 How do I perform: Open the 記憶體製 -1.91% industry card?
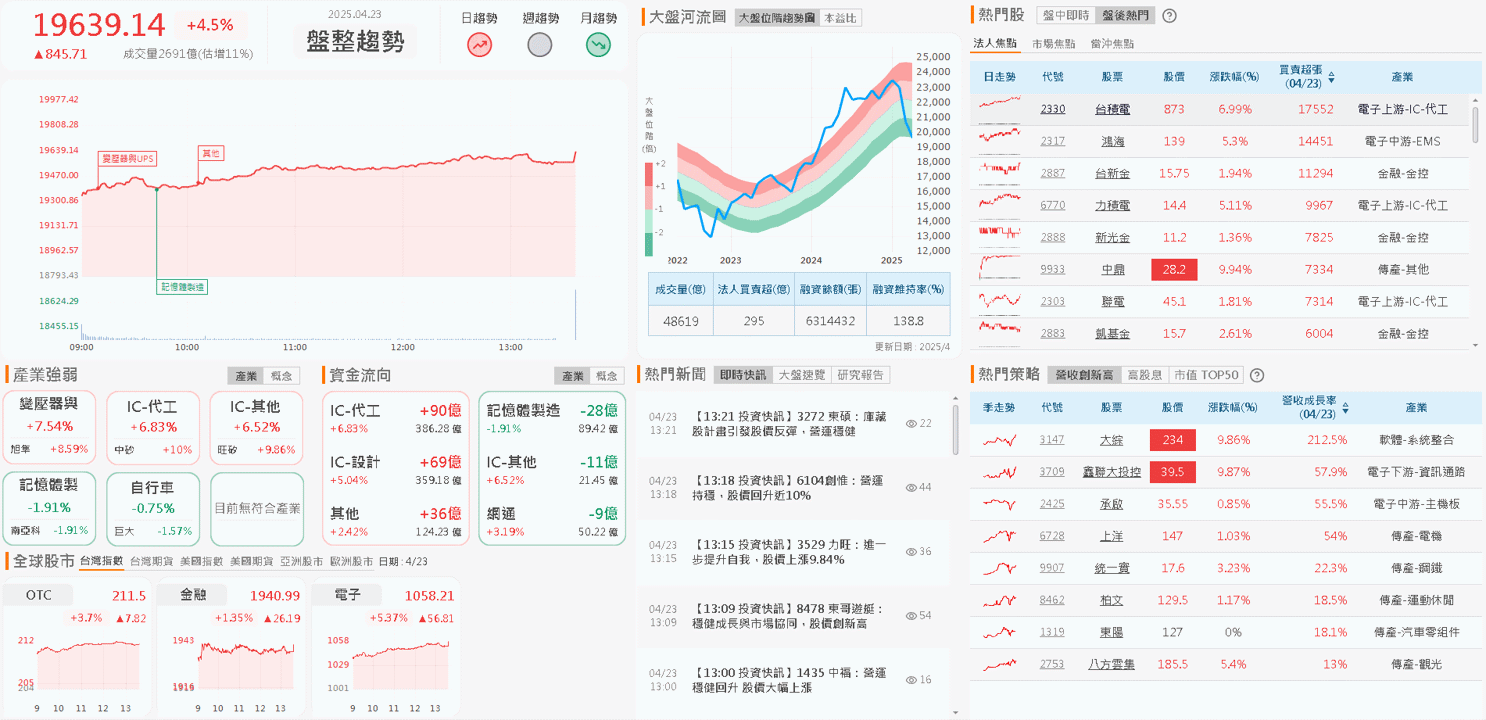[50, 508]
